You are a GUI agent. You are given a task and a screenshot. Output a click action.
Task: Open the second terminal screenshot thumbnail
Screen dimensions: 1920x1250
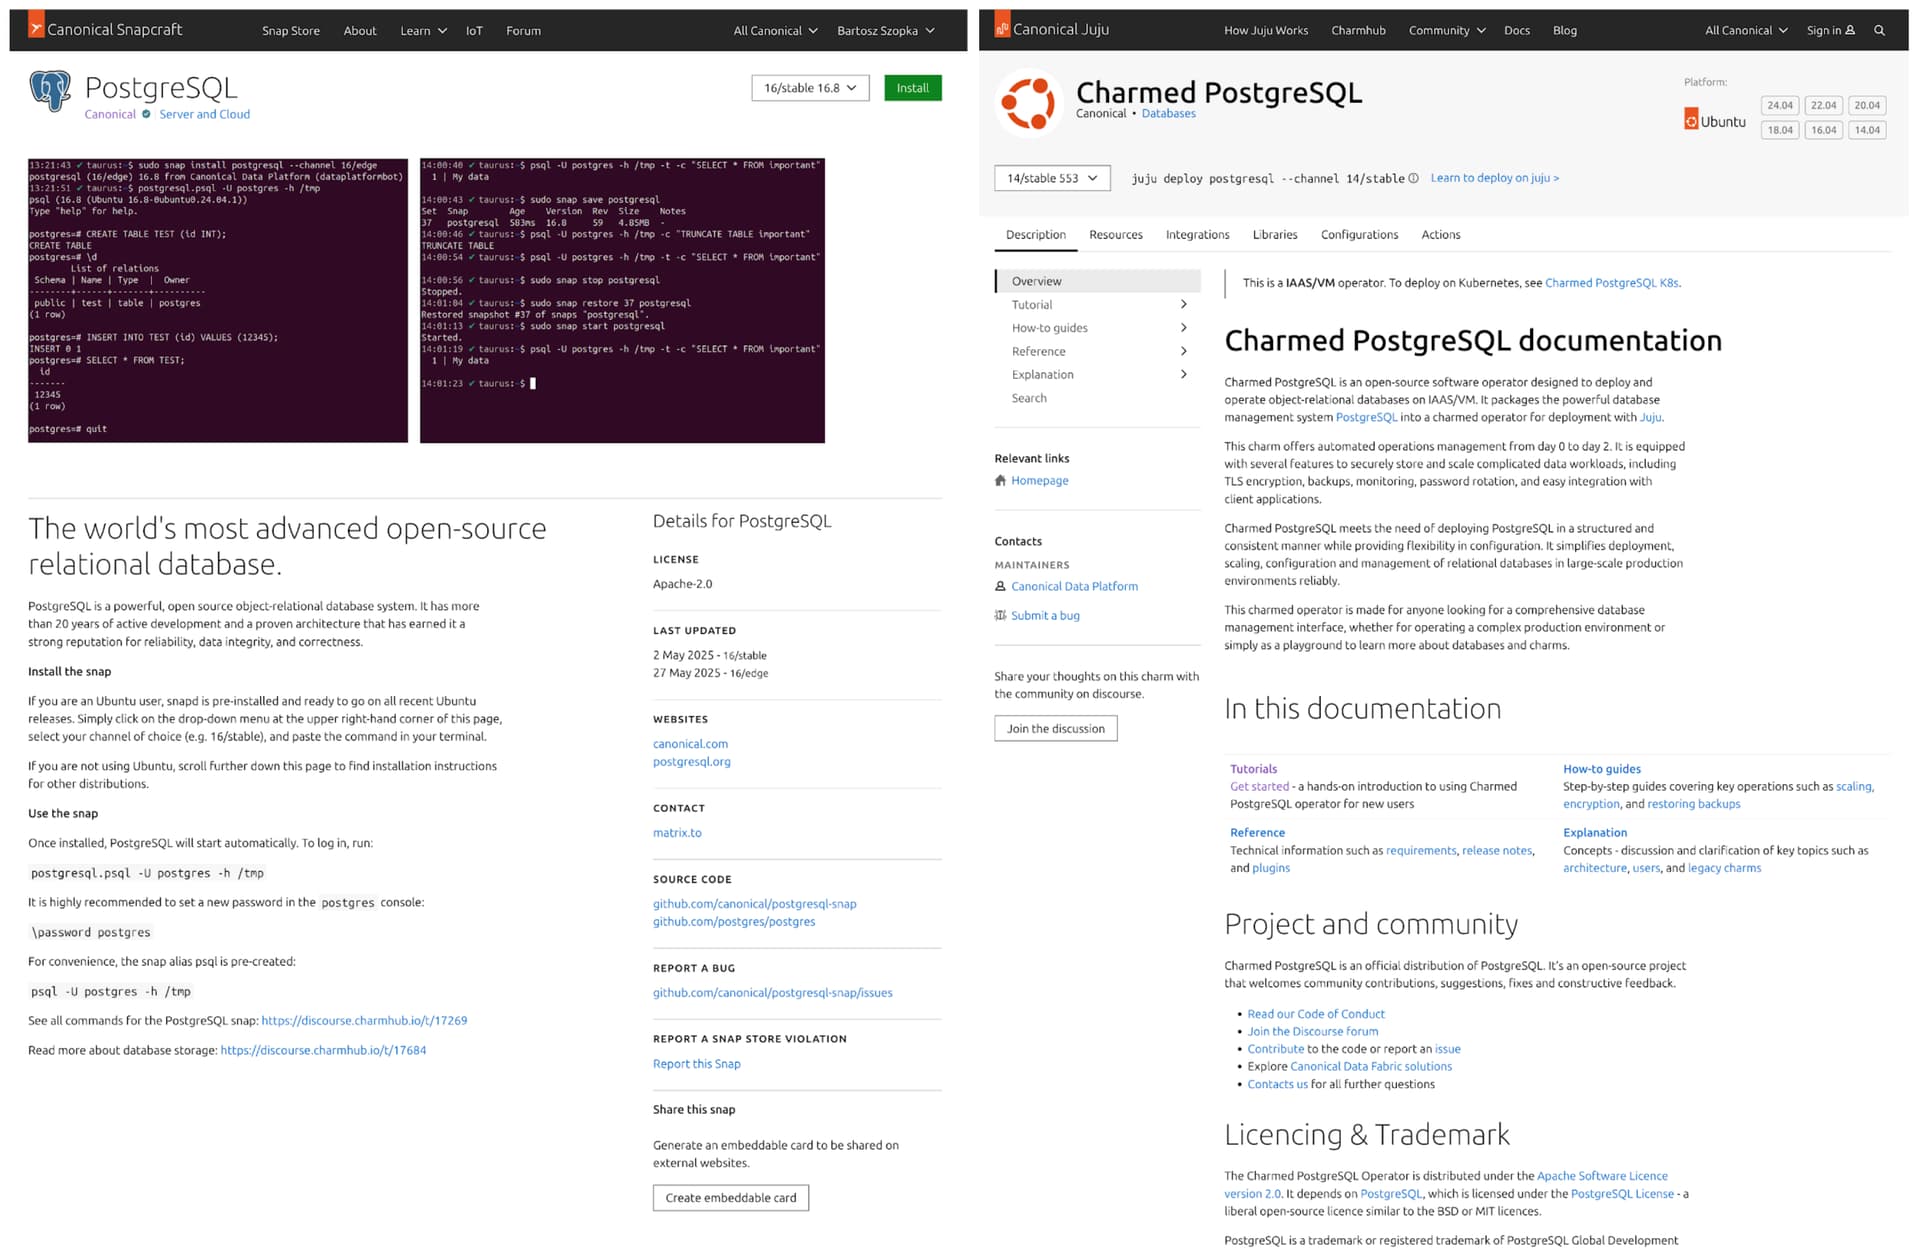point(622,300)
